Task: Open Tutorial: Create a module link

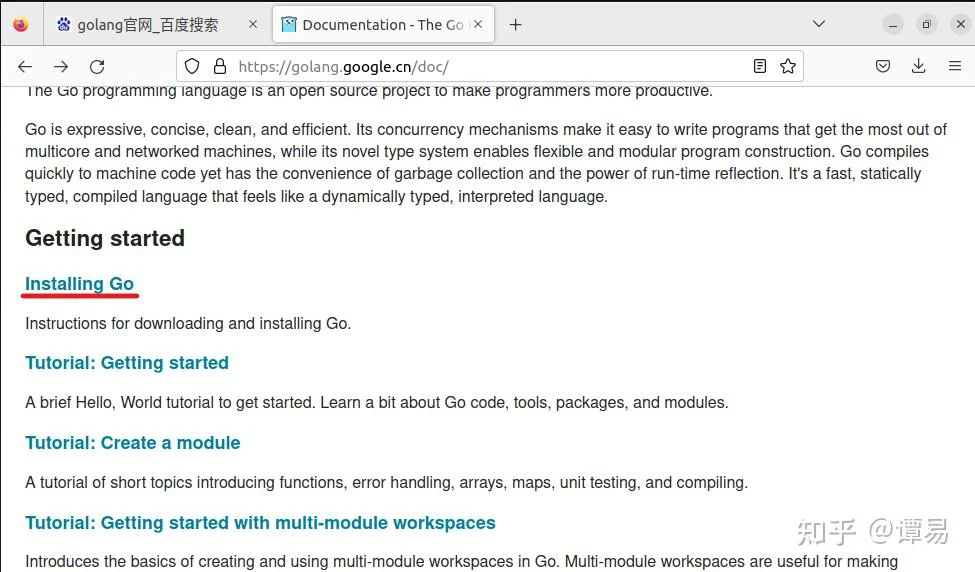Action: tap(132, 443)
